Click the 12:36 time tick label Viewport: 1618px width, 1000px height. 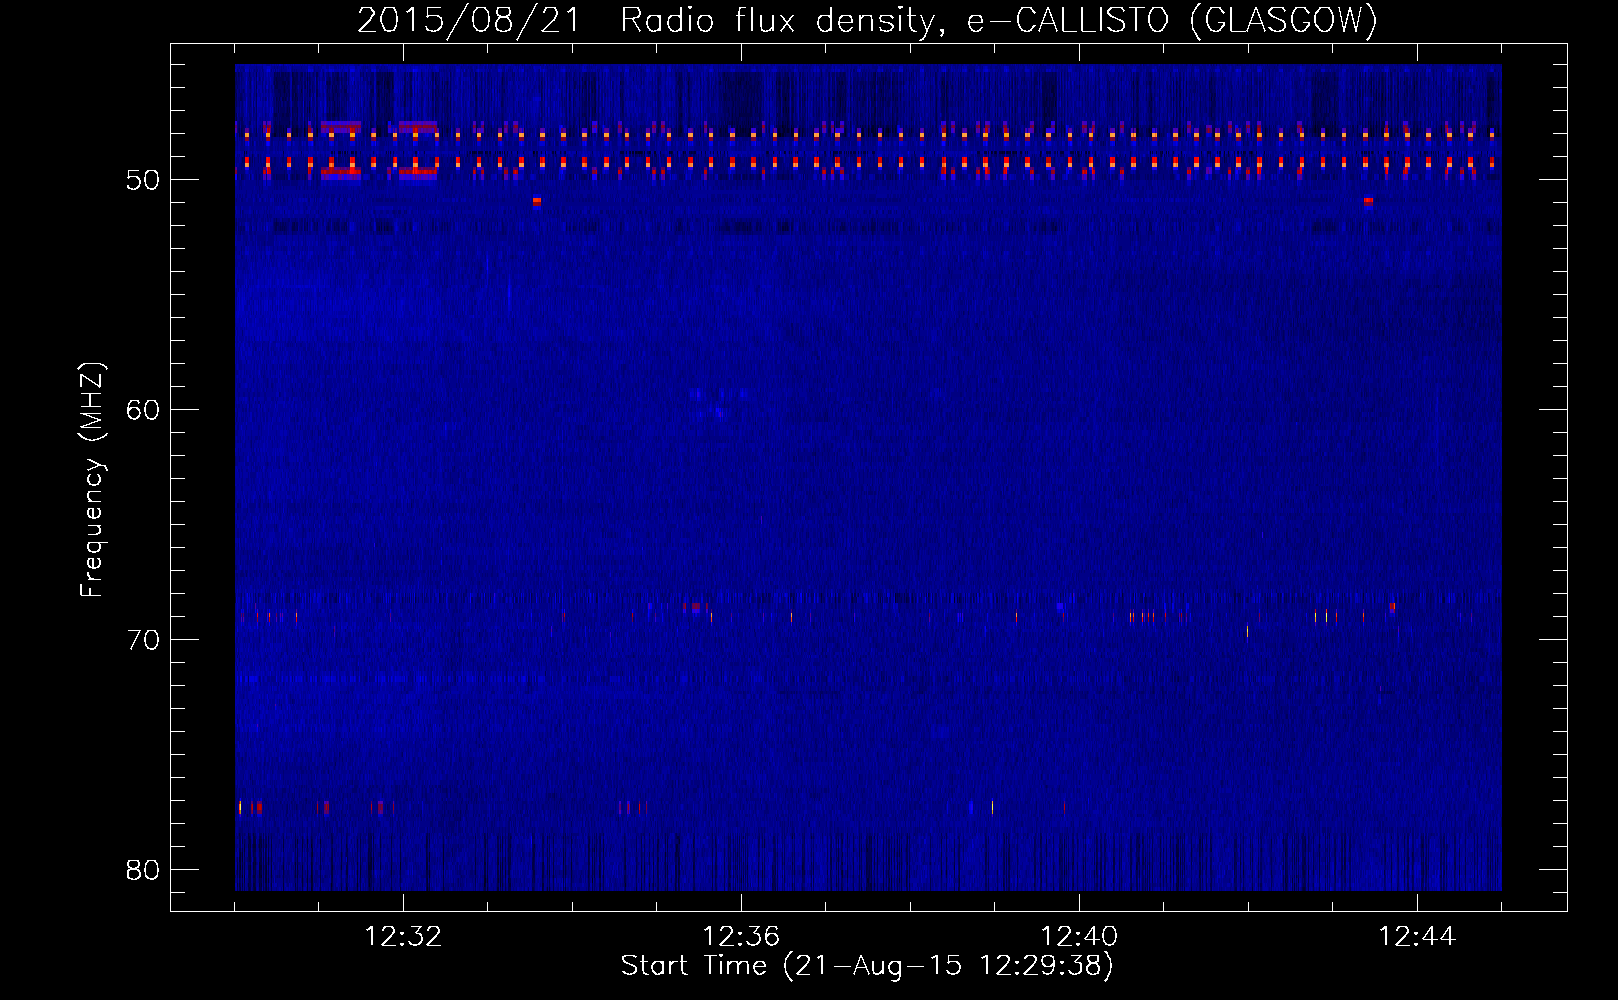click(x=741, y=937)
